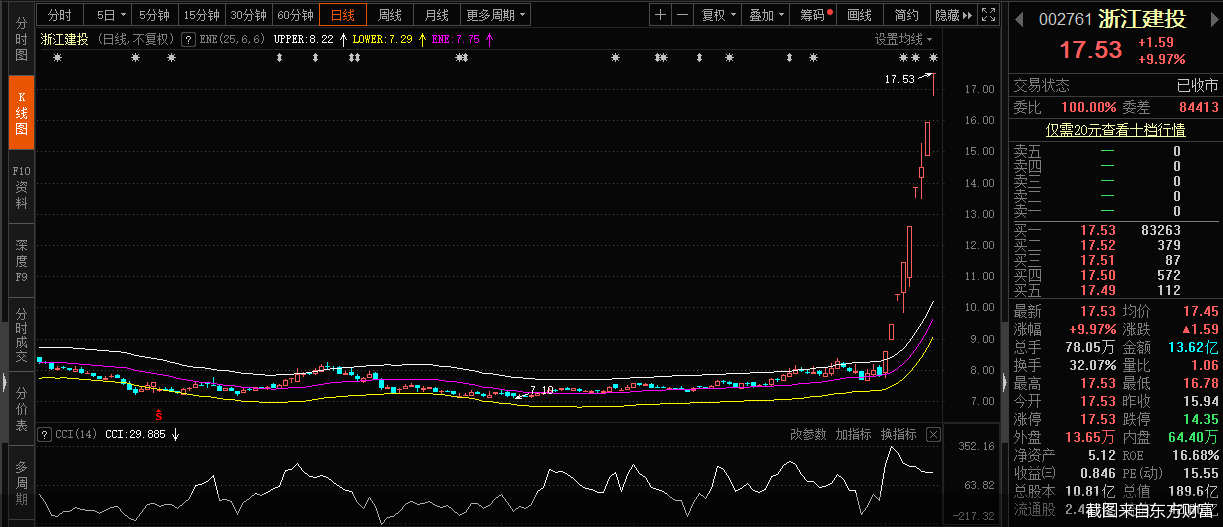Select 日线 daily period tab
Viewport: 1223px width, 527px height.
tap(343, 15)
